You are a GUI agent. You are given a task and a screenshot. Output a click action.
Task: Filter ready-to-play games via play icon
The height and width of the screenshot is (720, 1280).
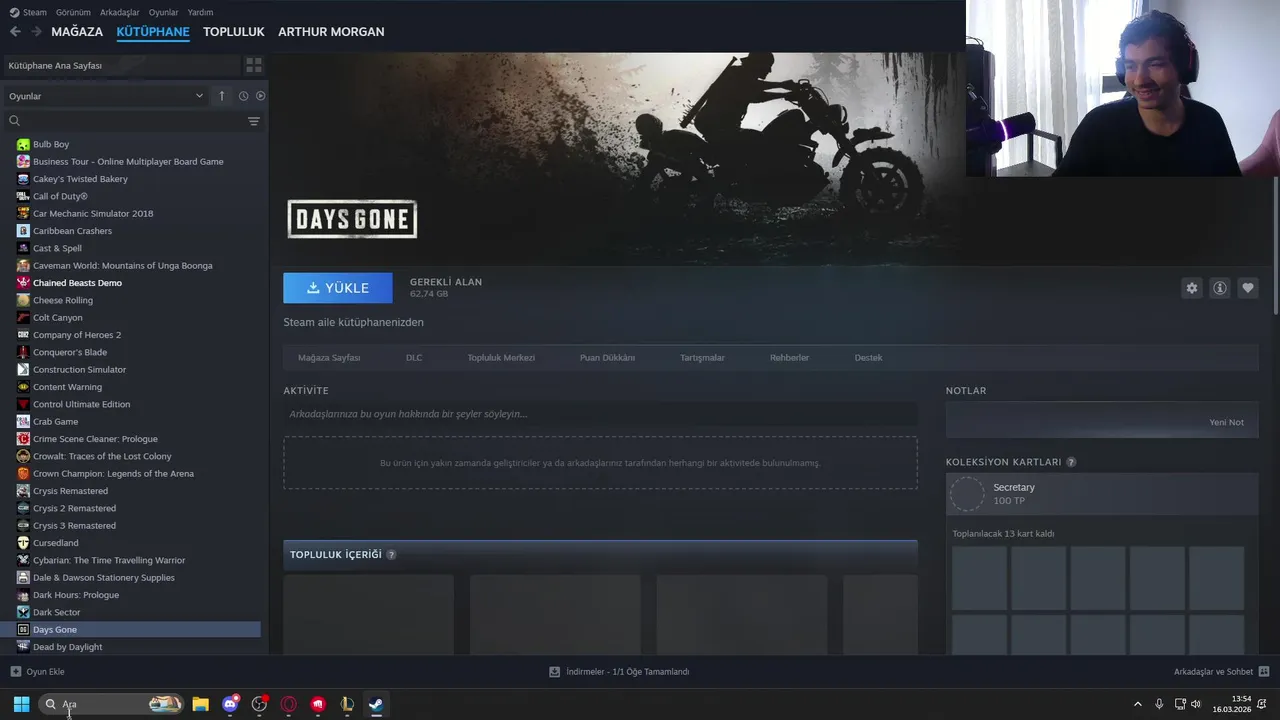pos(260,96)
